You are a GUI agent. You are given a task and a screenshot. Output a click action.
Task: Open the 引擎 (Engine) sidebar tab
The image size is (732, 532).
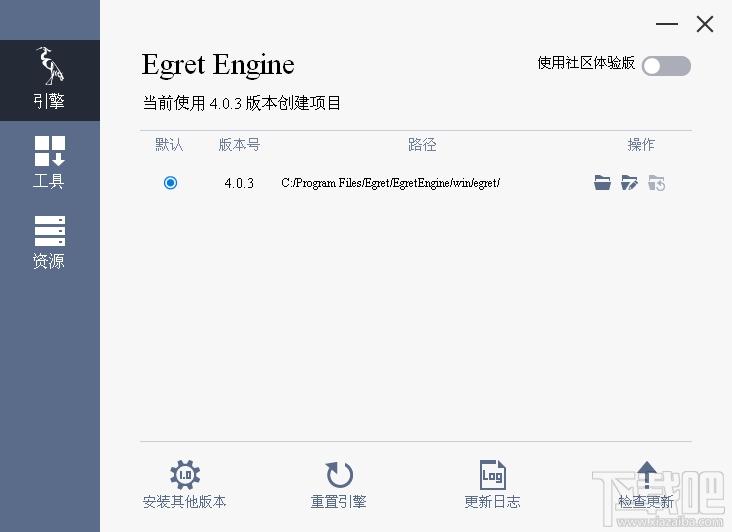click(x=49, y=80)
